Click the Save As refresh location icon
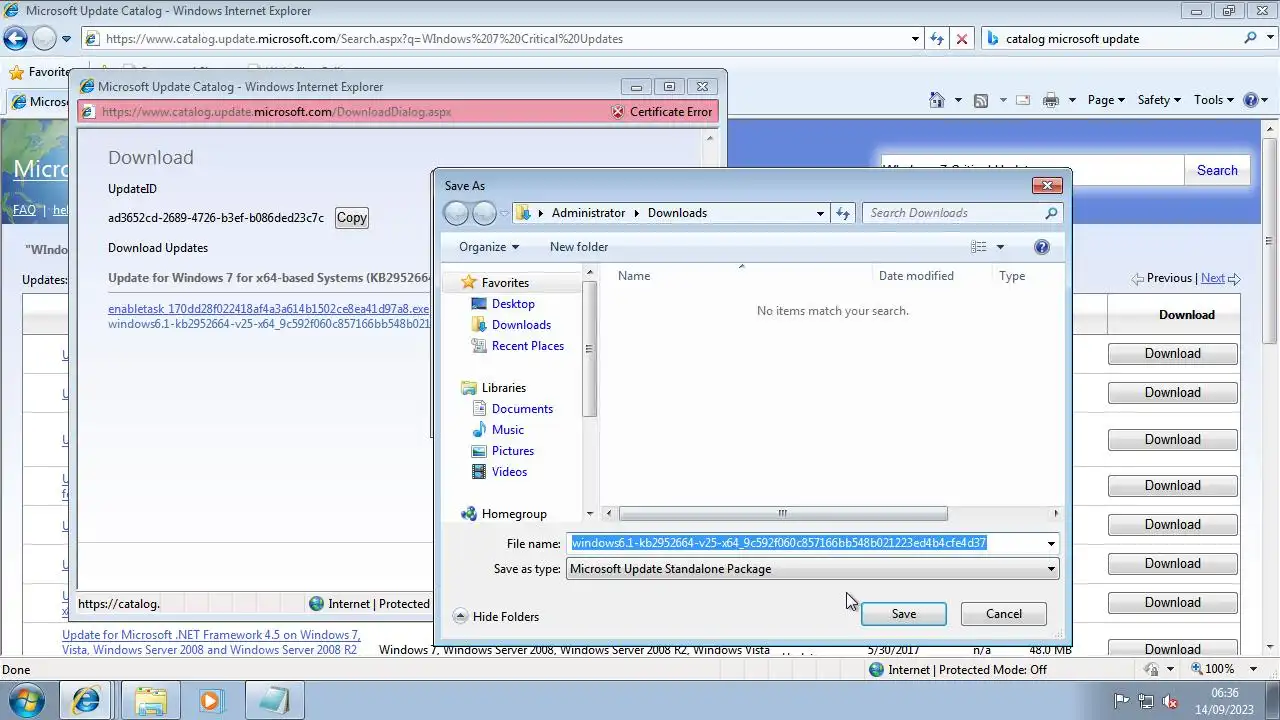Screen dimensions: 1280x720 (x=843, y=213)
